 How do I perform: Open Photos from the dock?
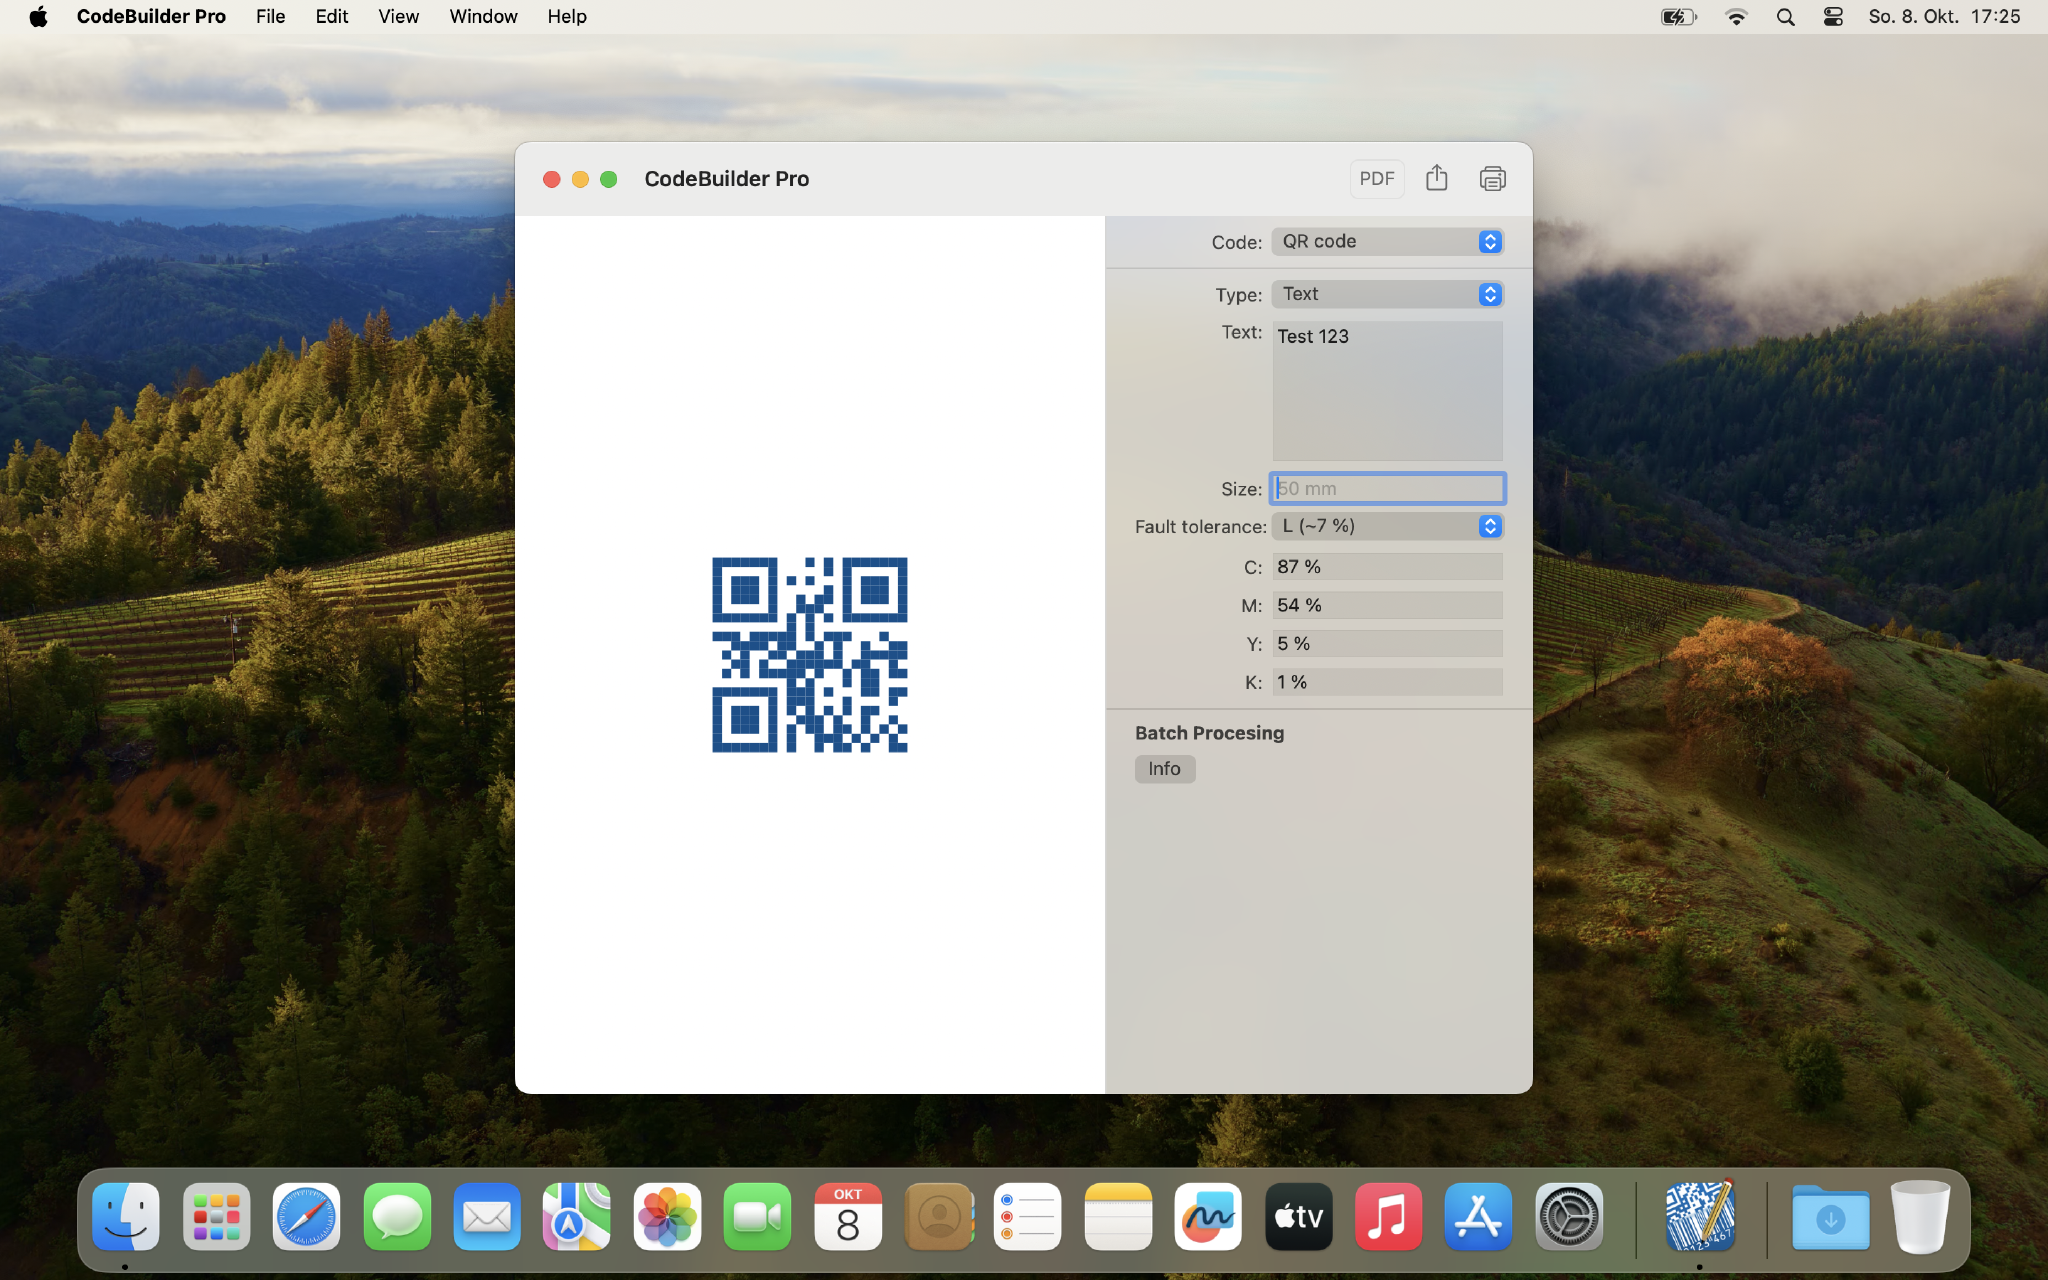(x=667, y=1217)
